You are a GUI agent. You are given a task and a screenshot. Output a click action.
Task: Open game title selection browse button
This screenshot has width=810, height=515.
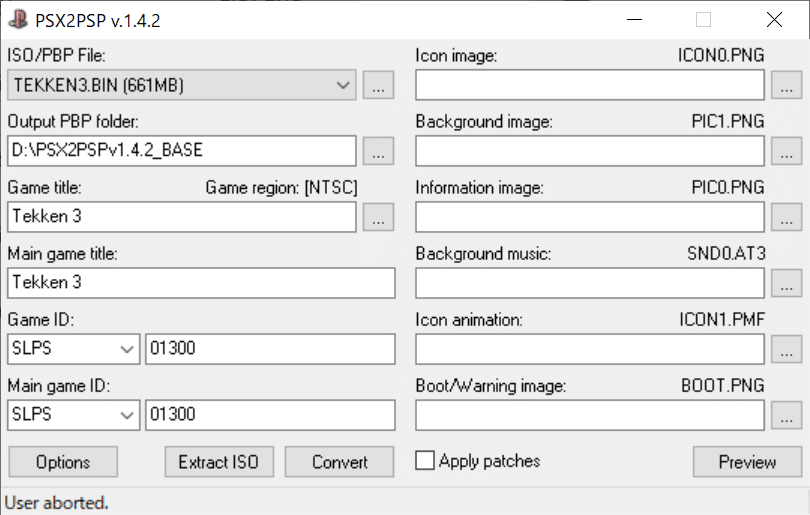(x=378, y=217)
